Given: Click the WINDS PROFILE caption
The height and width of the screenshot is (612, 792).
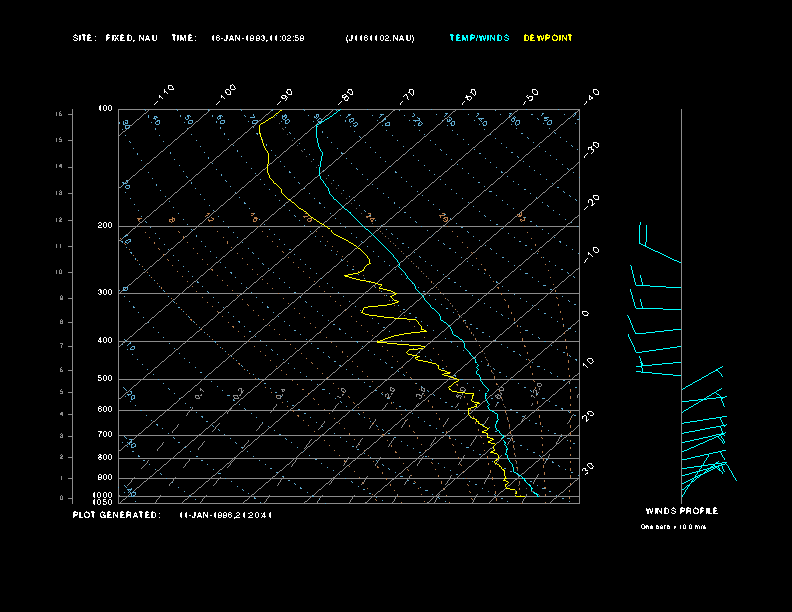Looking at the screenshot, I should click(681, 511).
